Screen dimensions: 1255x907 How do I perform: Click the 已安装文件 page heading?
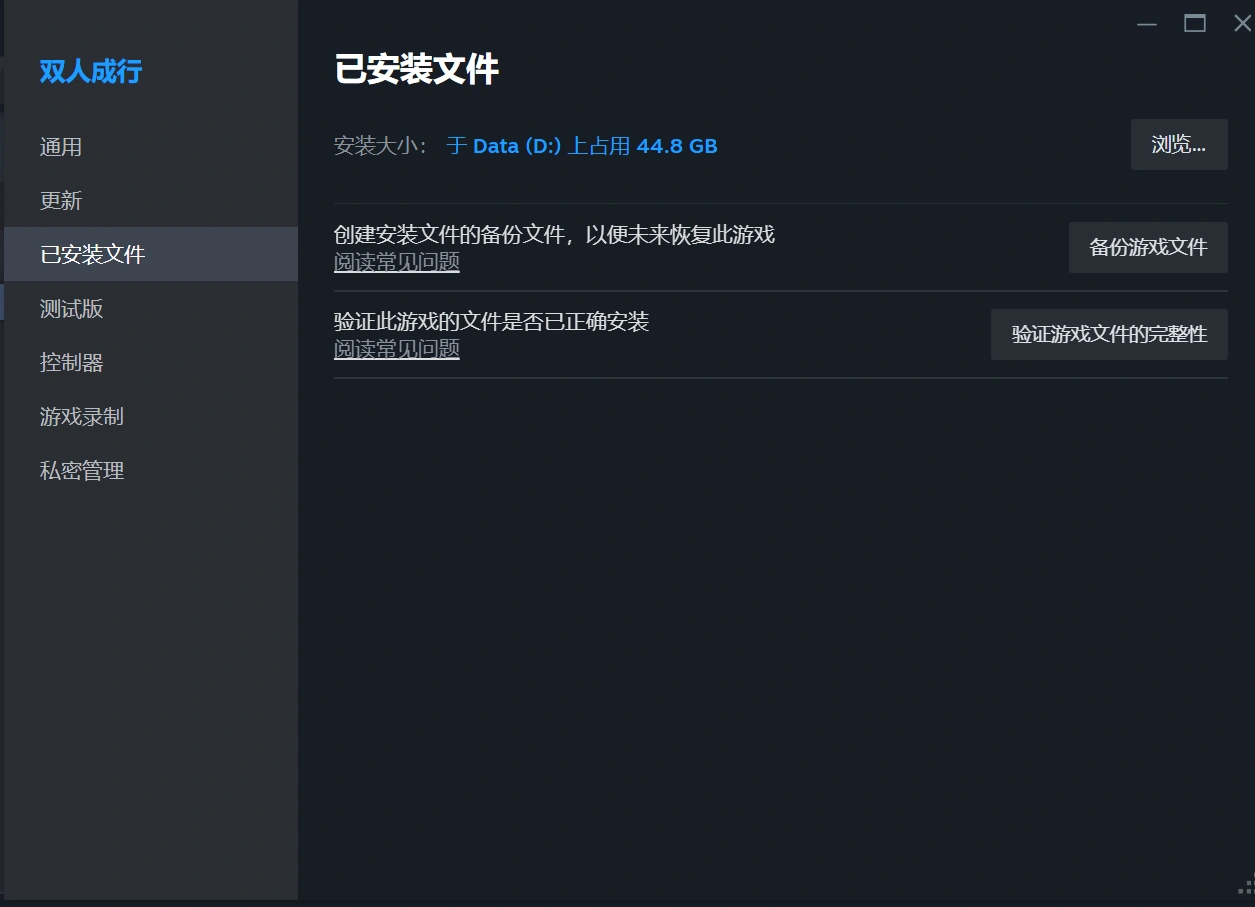click(x=416, y=71)
